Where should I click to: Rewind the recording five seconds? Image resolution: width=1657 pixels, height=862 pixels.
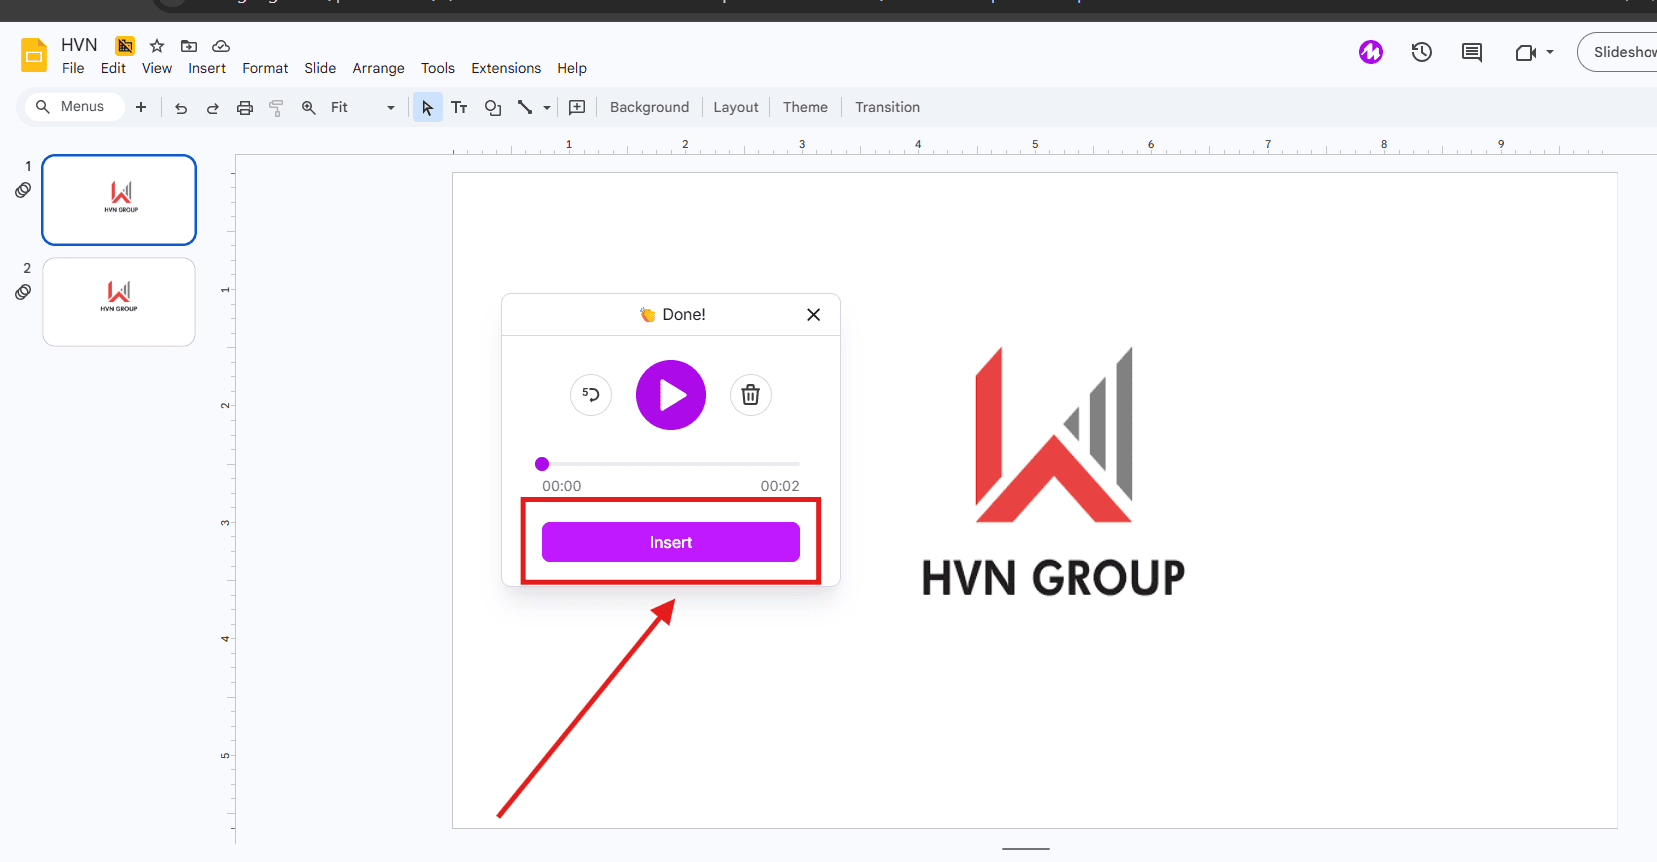[591, 395]
